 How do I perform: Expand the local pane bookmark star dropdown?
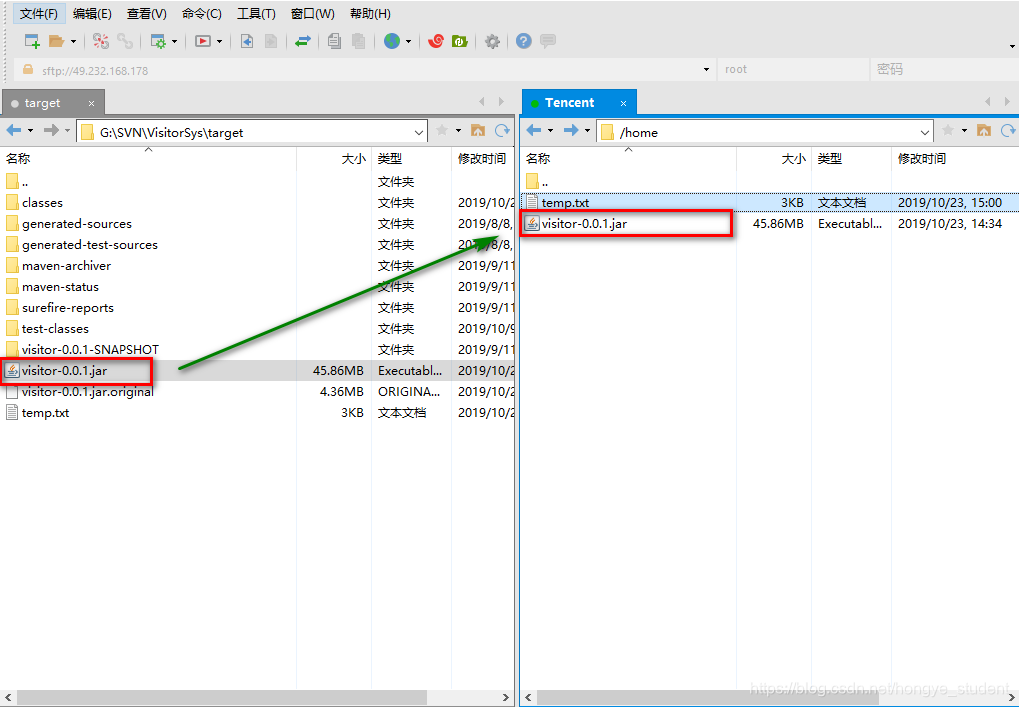pyautogui.click(x=458, y=131)
